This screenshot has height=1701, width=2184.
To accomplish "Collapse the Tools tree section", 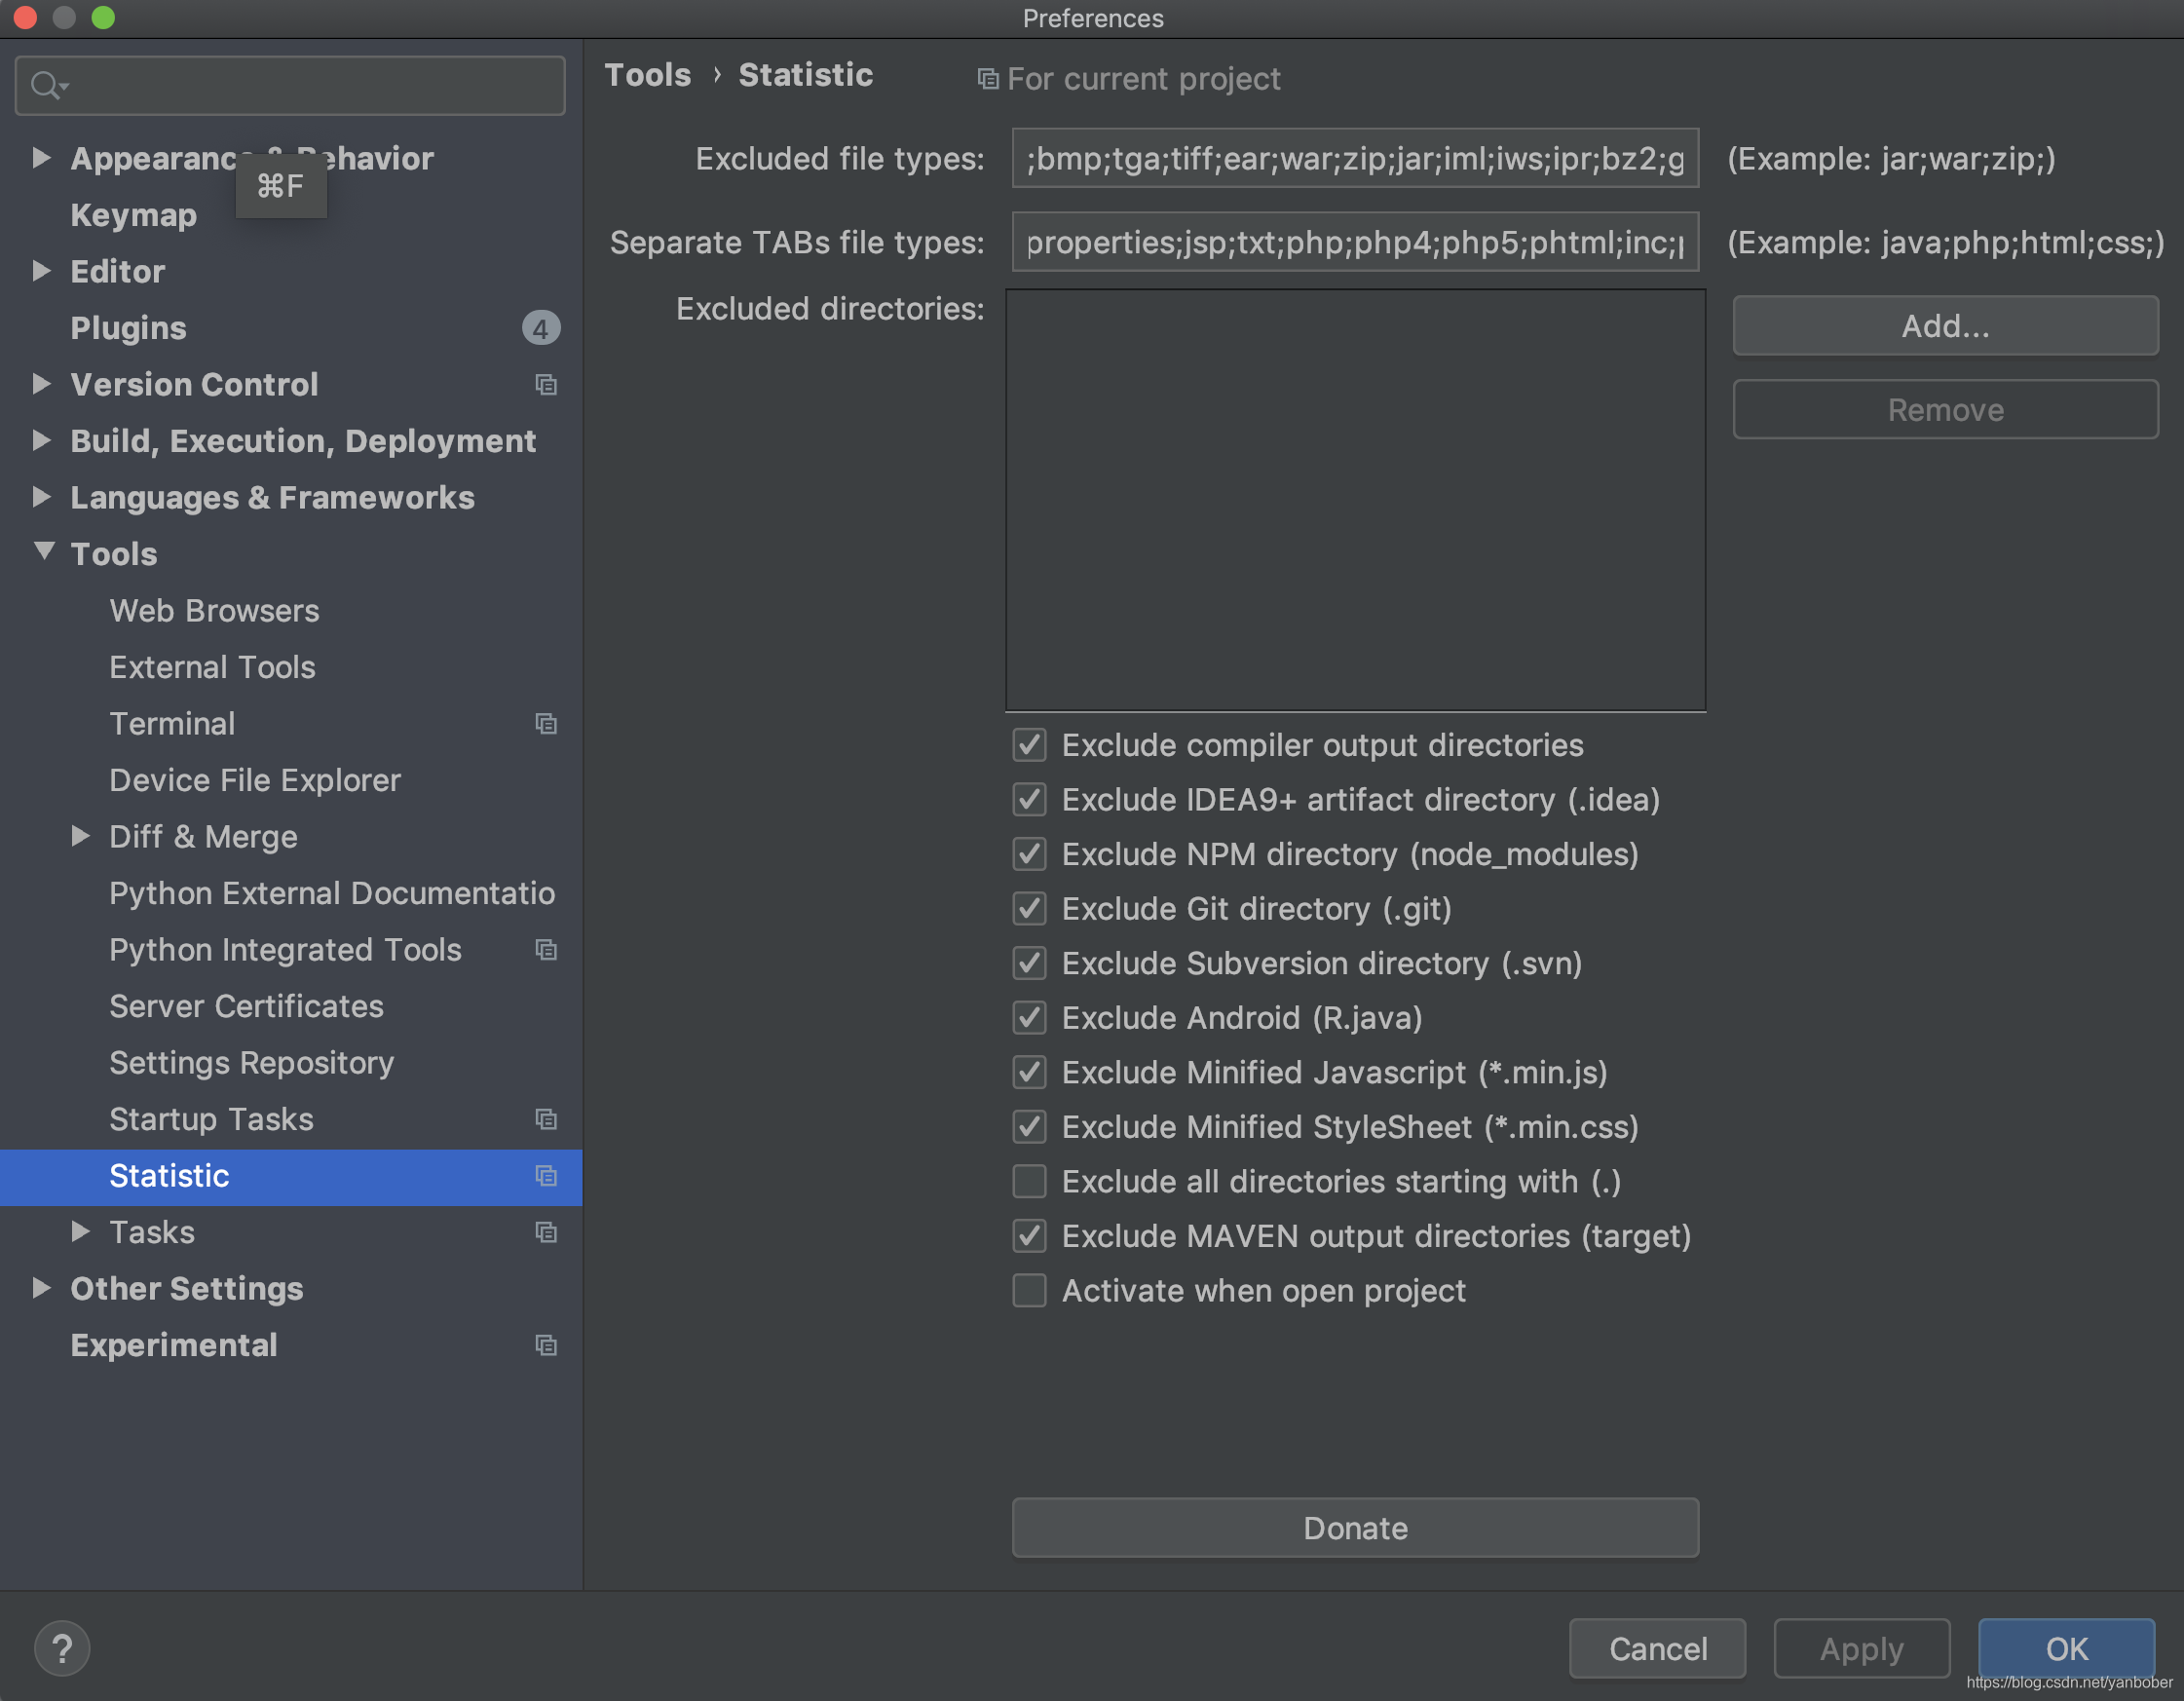I will point(44,552).
